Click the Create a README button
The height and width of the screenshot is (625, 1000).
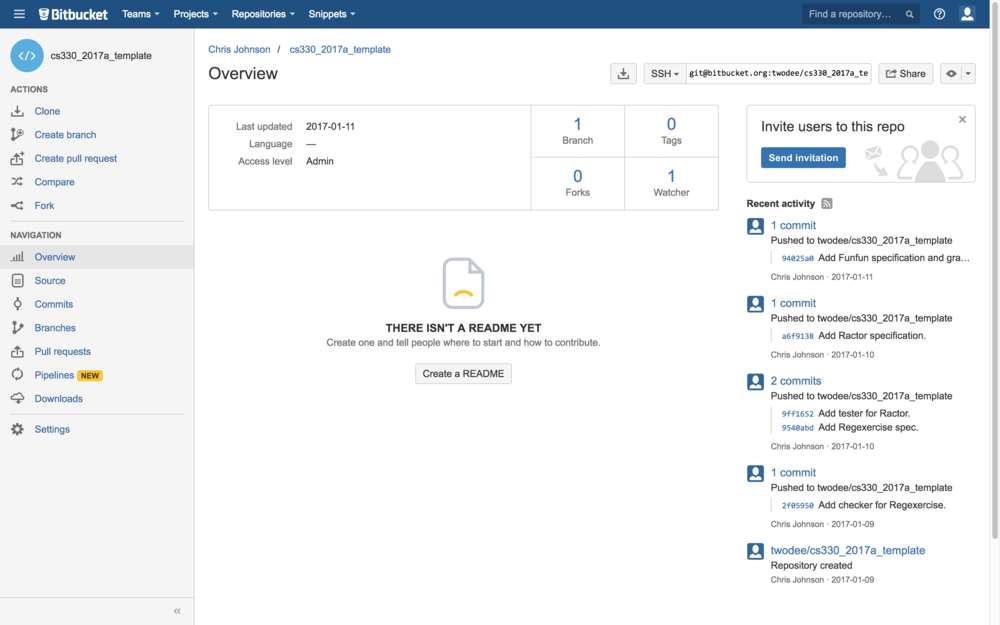pos(463,373)
